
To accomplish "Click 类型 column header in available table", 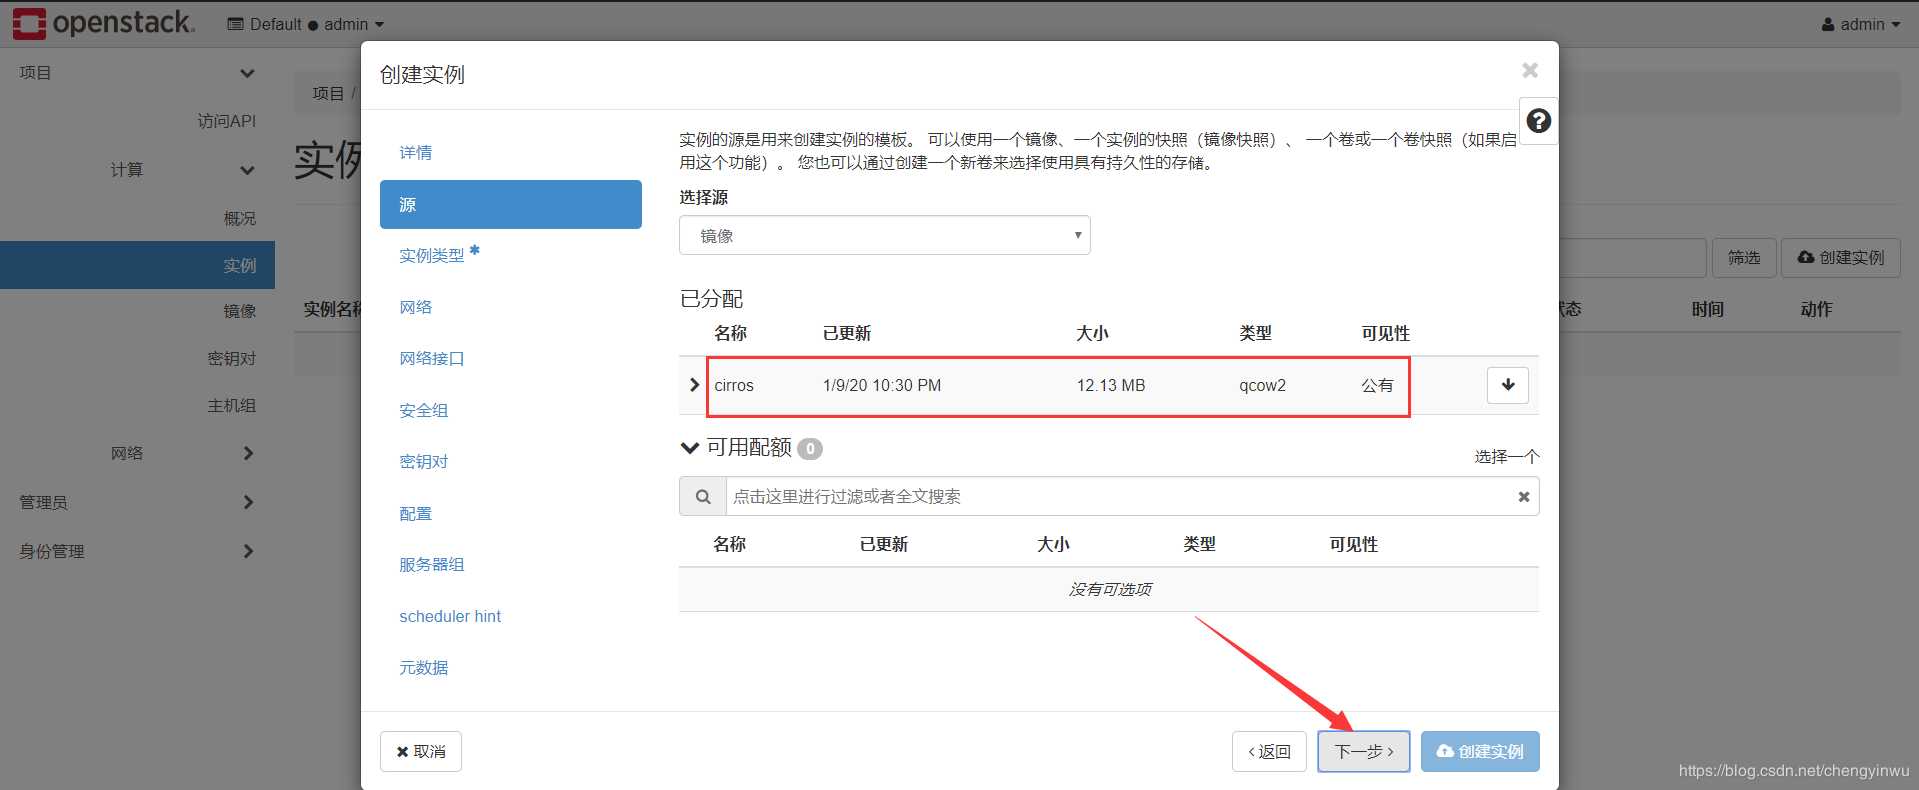I will click(x=1199, y=544).
